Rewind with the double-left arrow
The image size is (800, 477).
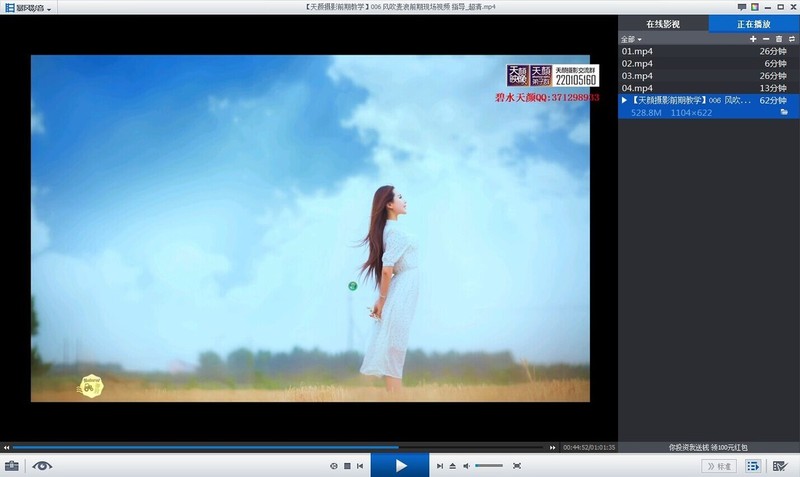point(7,447)
